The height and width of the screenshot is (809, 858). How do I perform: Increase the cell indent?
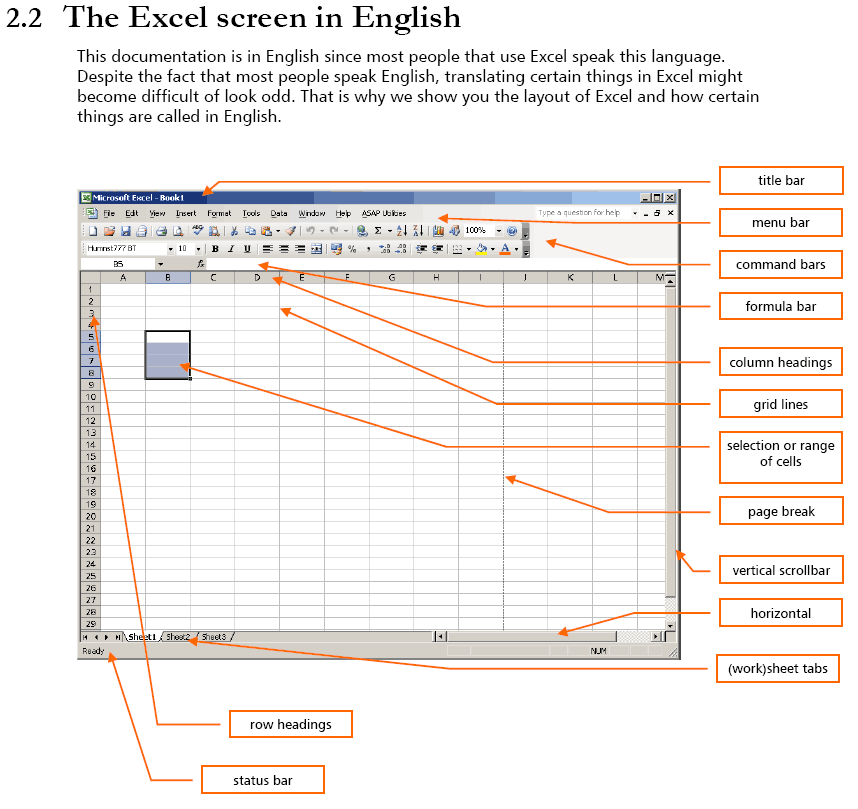click(x=437, y=249)
